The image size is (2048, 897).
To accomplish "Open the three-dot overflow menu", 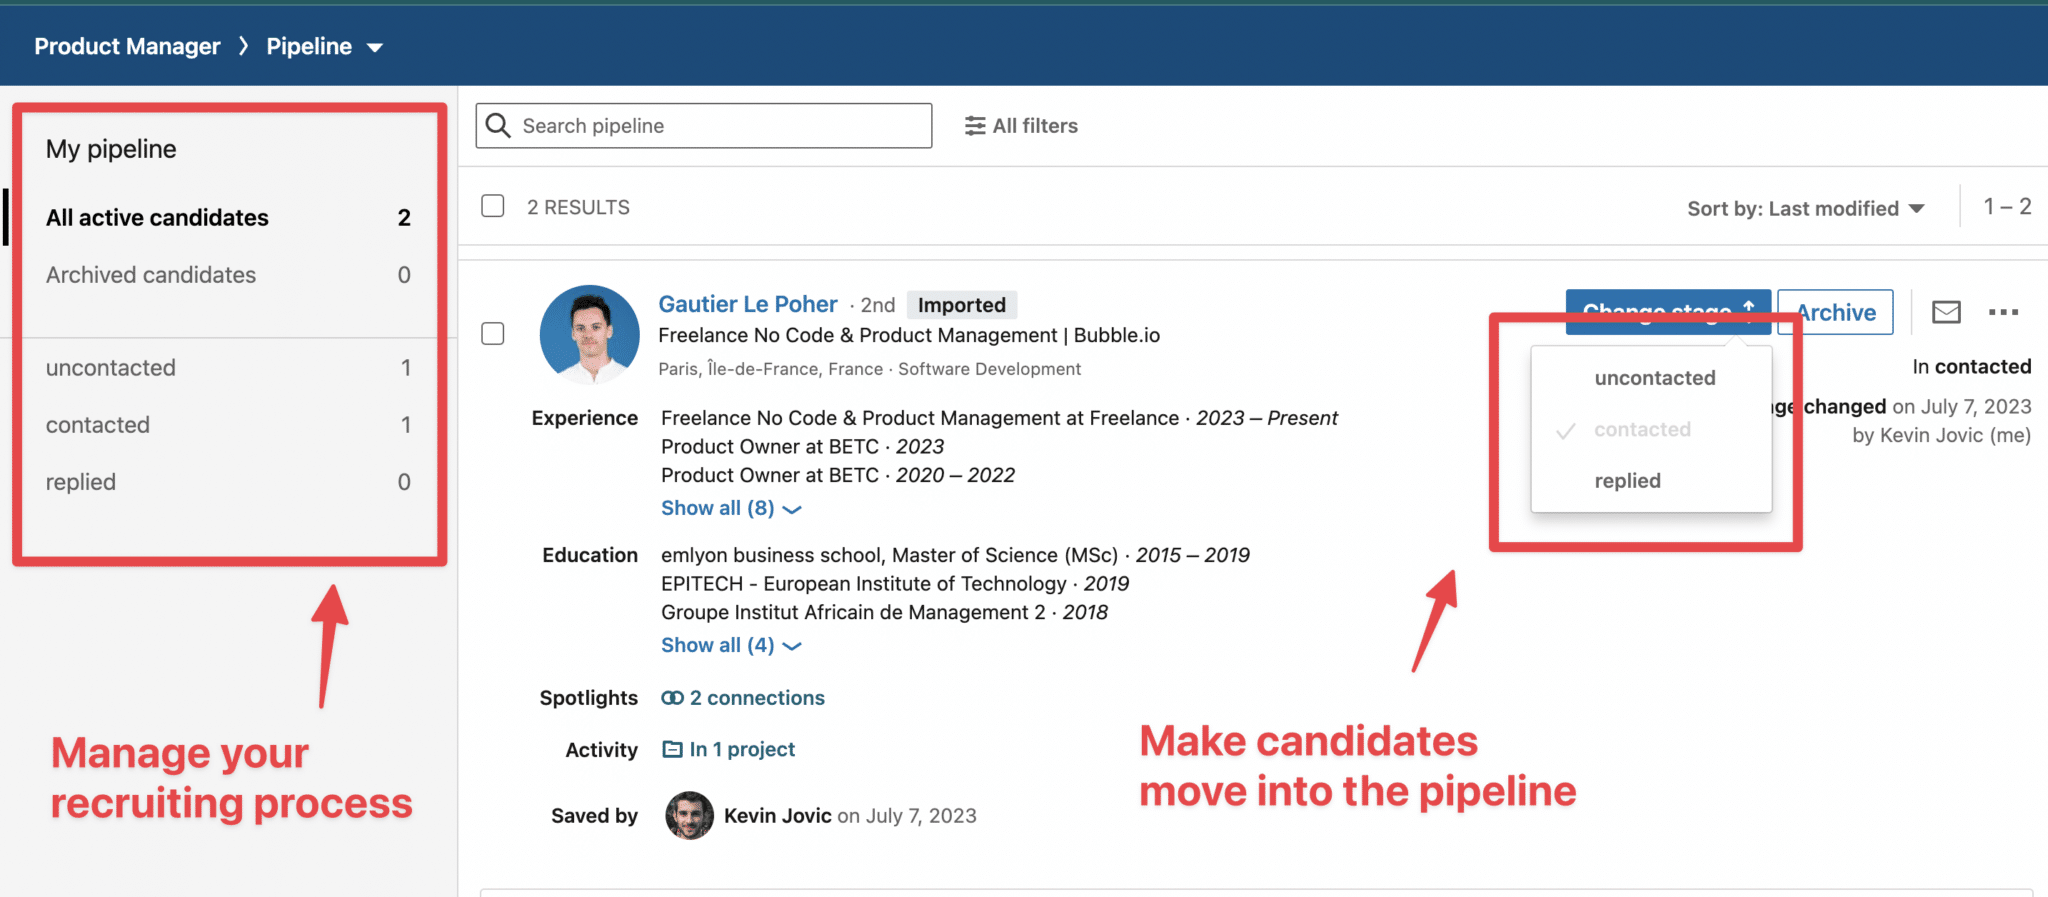I will tap(2003, 311).
